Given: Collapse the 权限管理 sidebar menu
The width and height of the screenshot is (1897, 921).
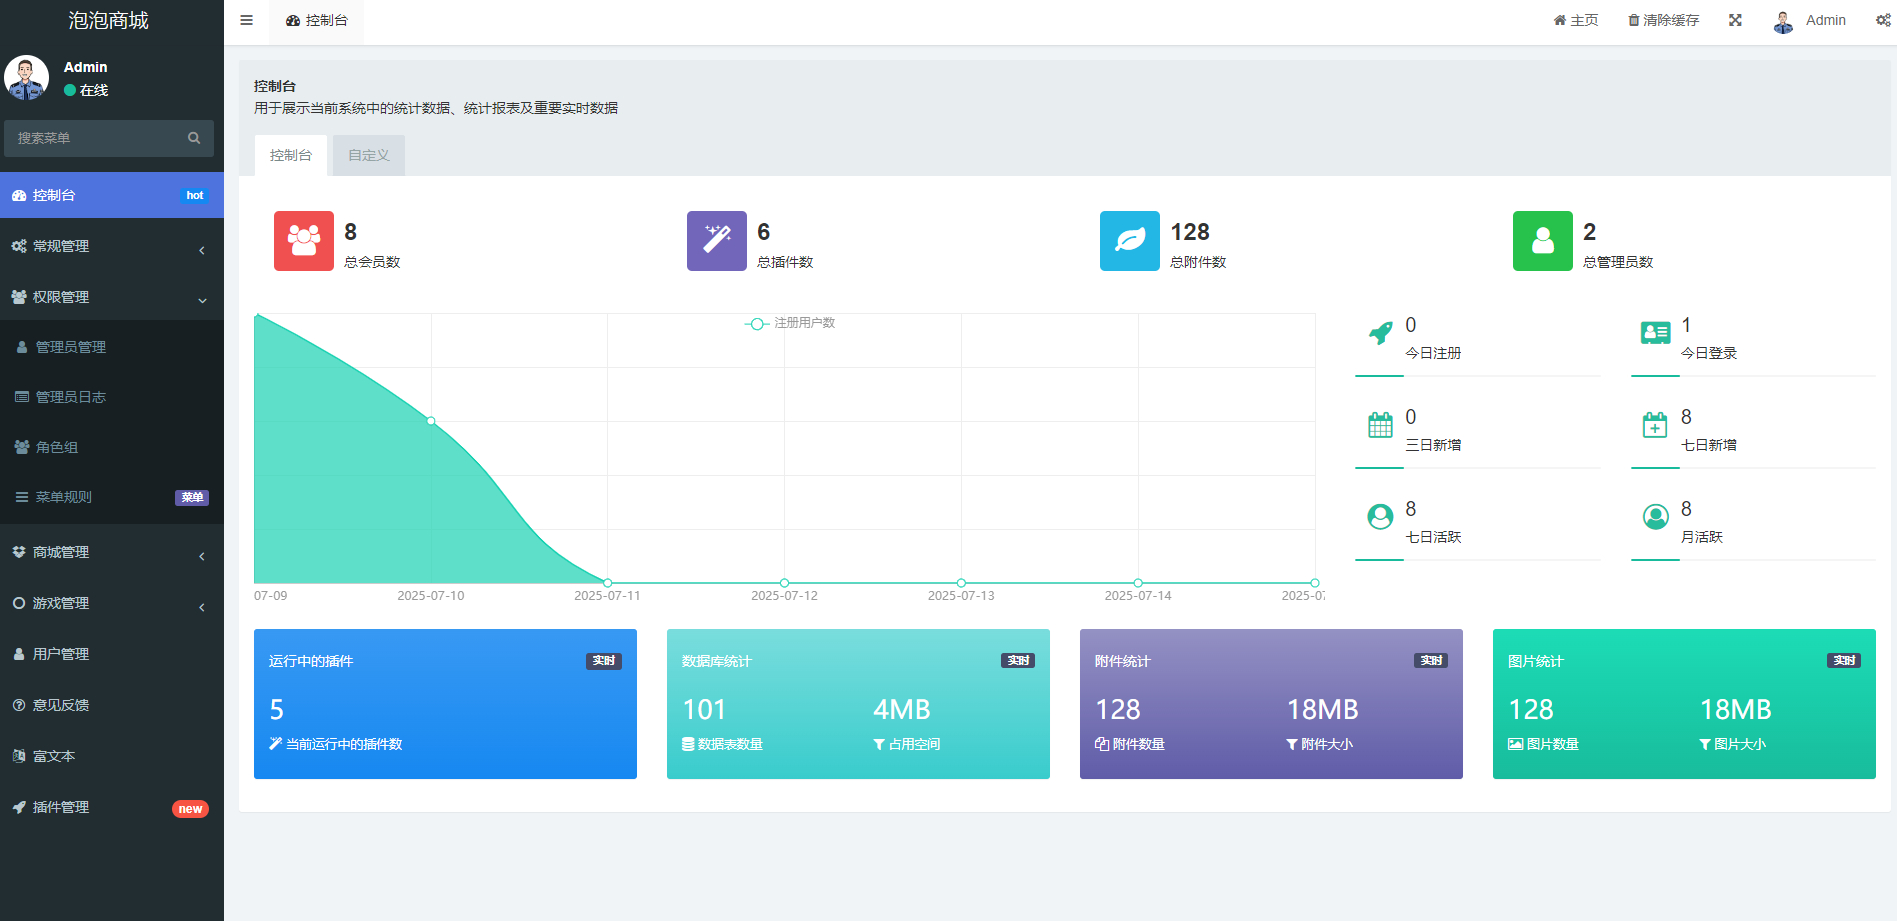Looking at the screenshot, I should [x=112, y=297].
